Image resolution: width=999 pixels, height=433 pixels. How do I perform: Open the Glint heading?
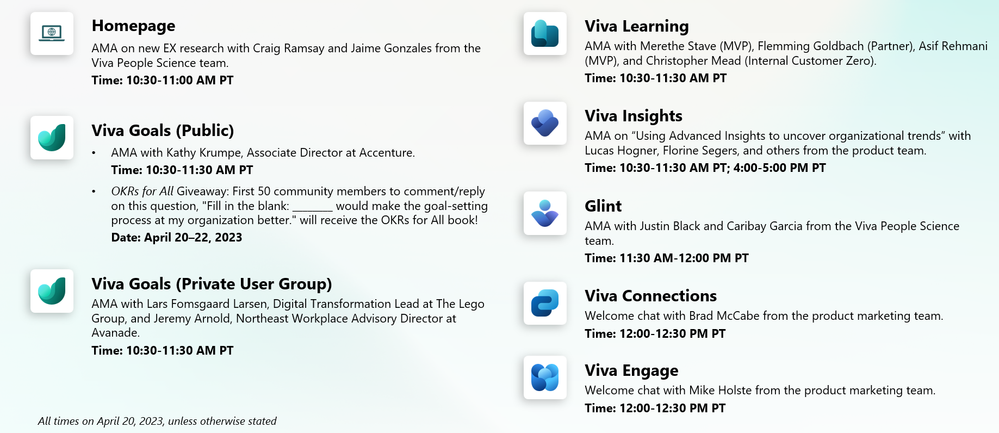click(x=603, y=206)
